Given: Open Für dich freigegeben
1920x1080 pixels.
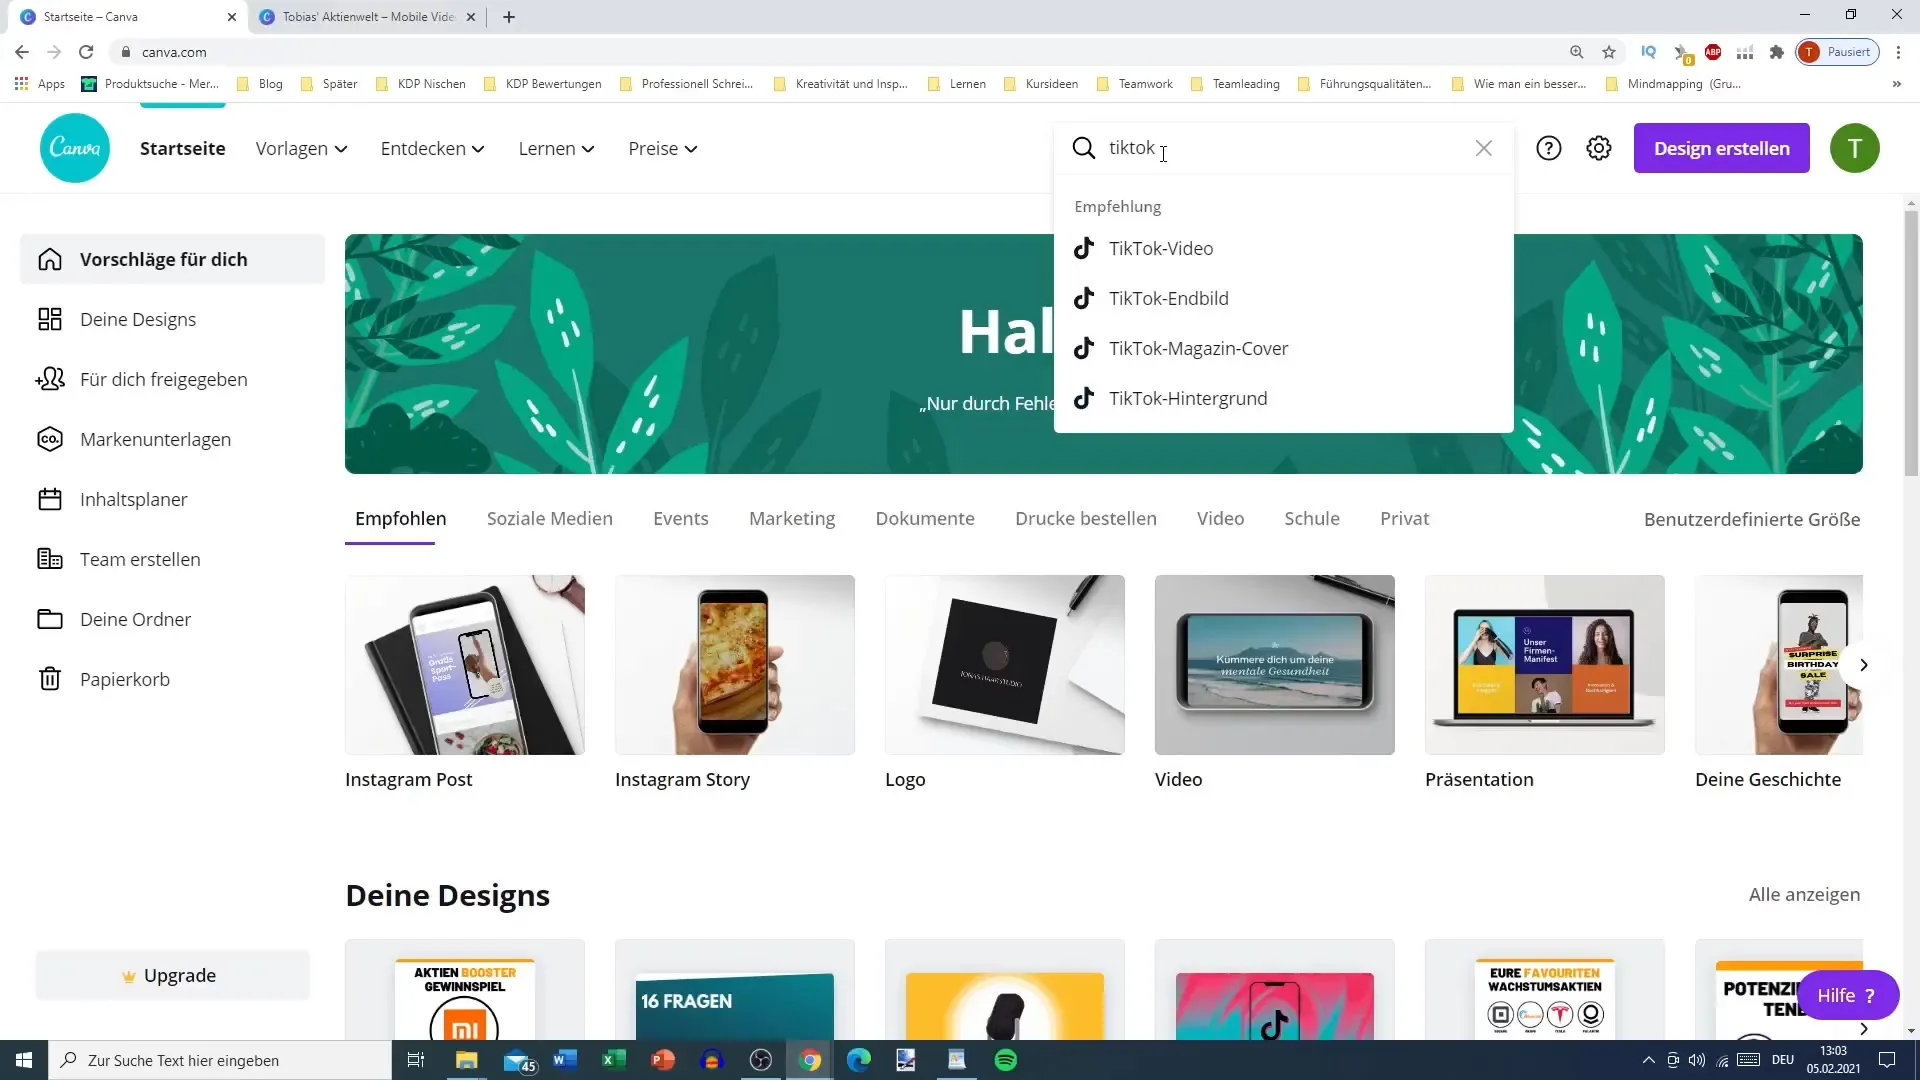Looking at the screenshot, I should coord(173,379).
